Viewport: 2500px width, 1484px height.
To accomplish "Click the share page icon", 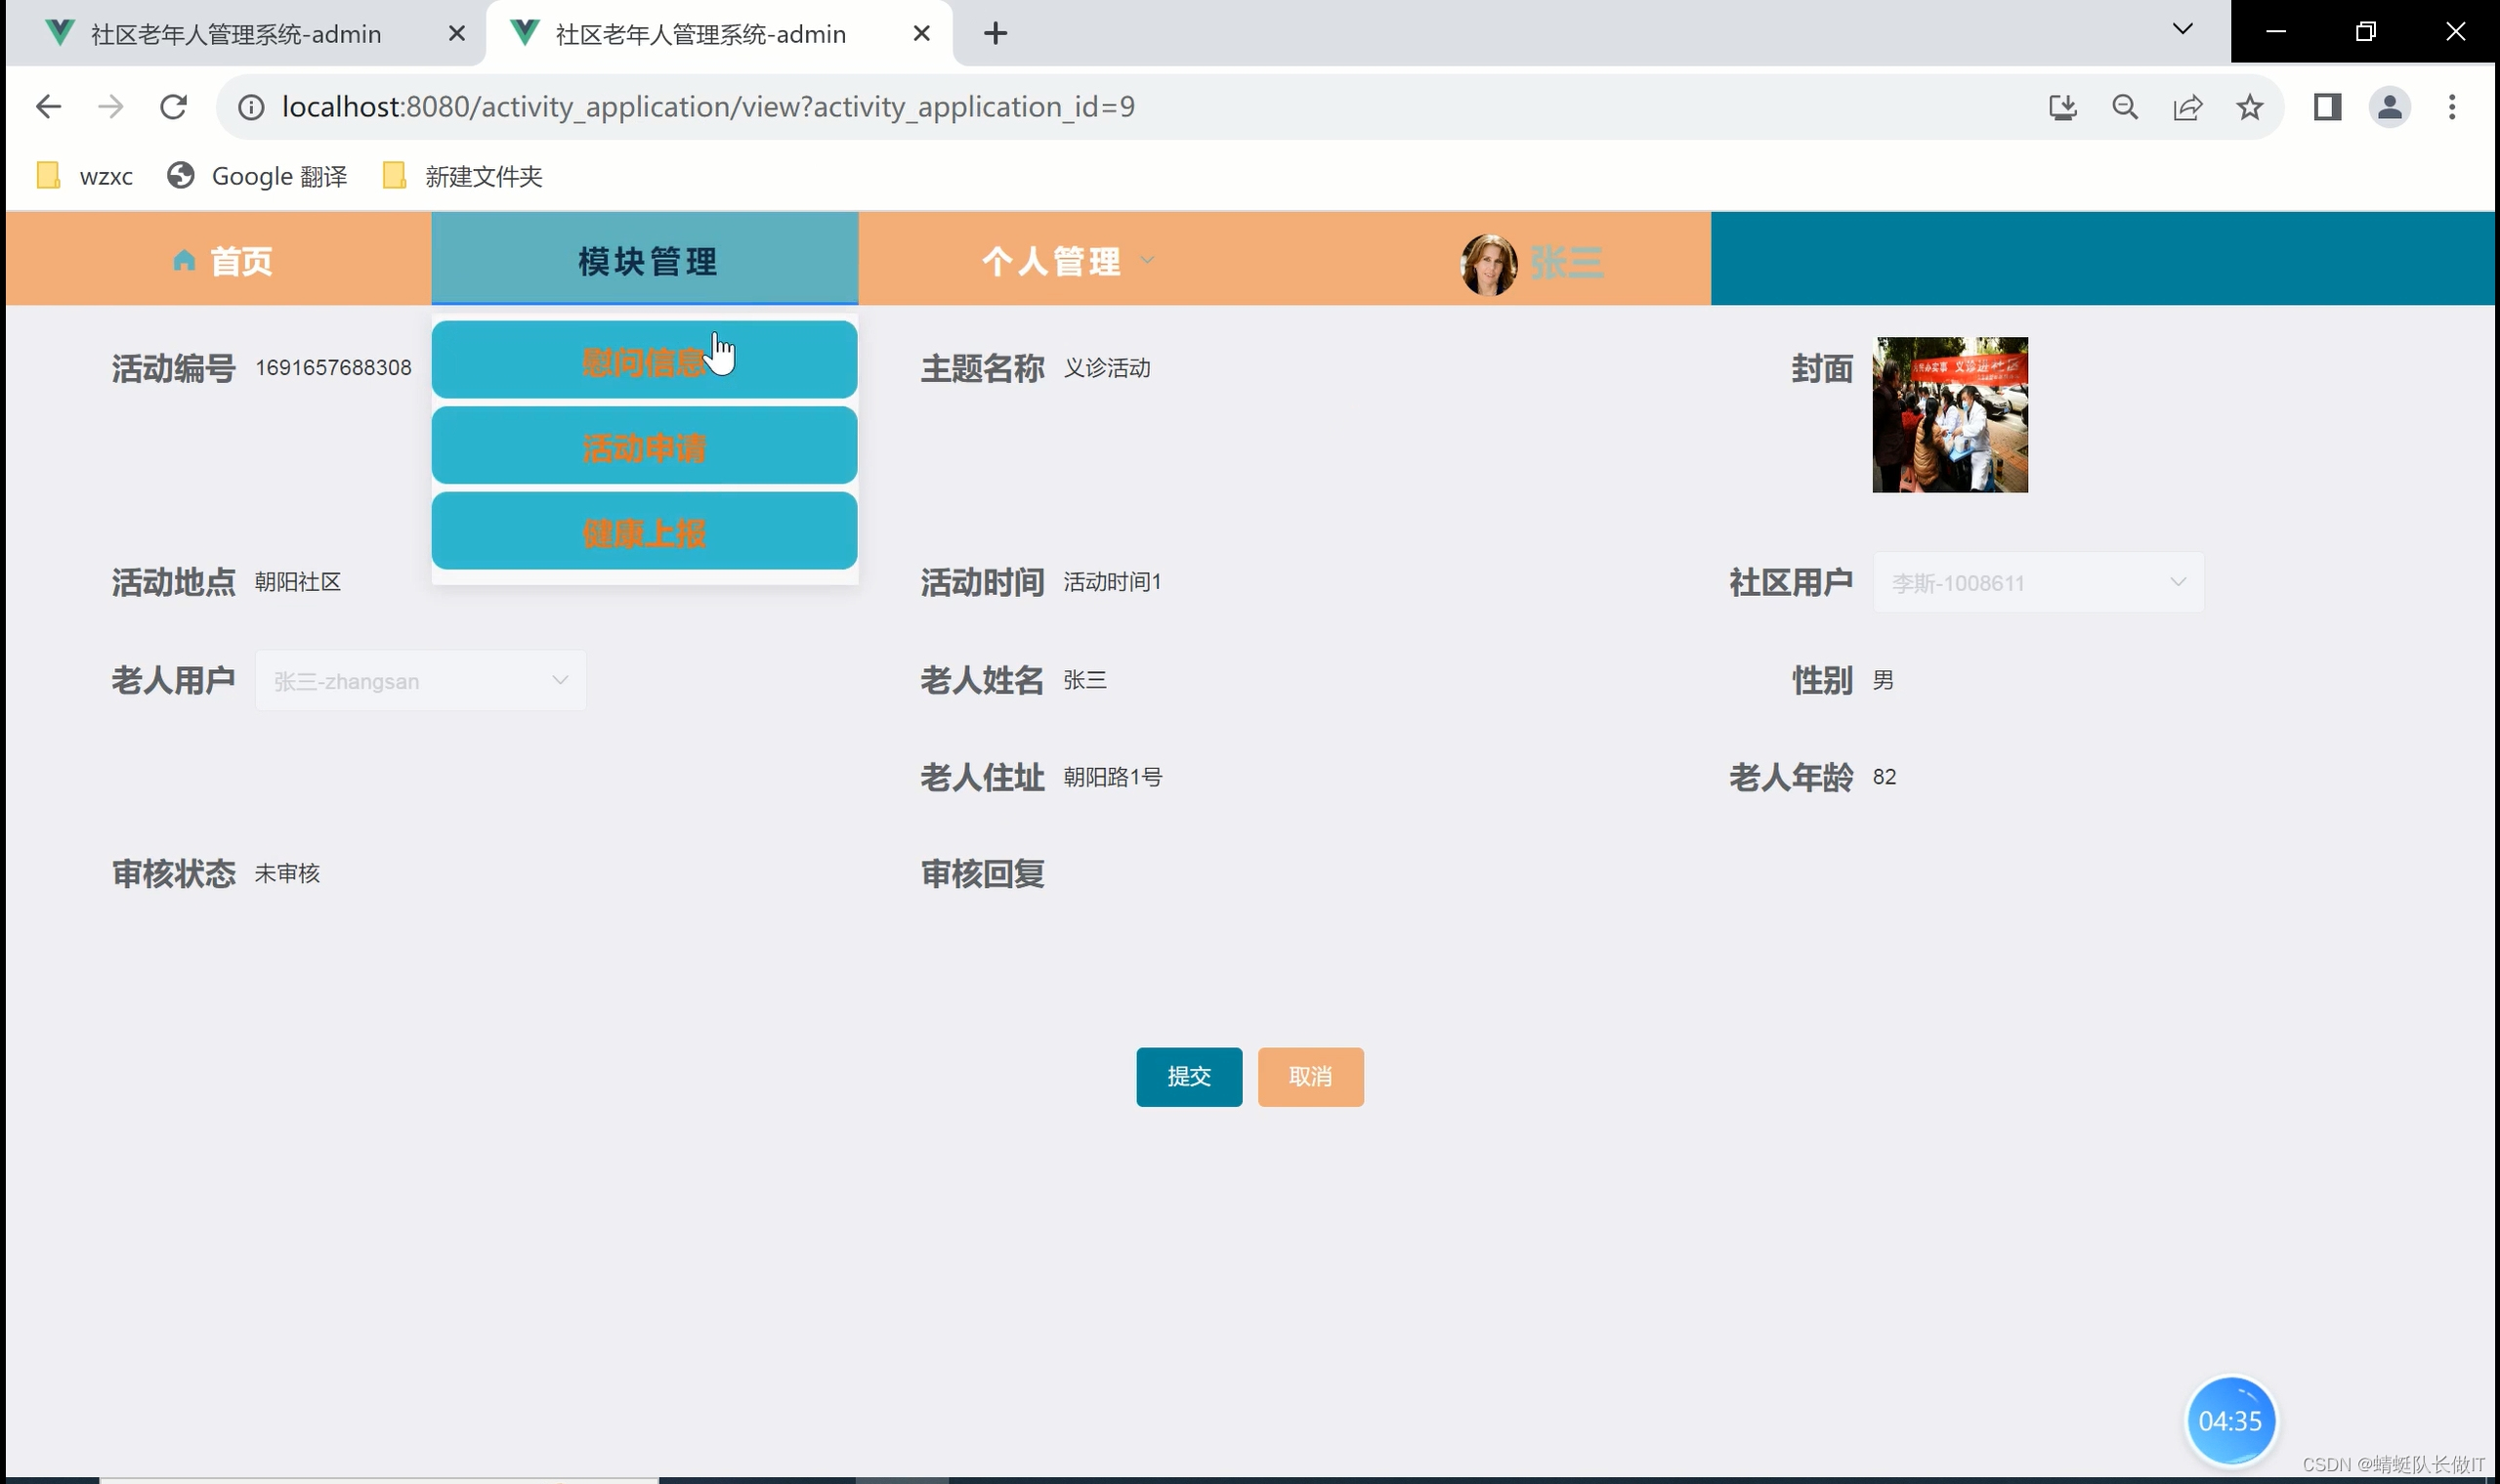I will [x=2187, y=107].
